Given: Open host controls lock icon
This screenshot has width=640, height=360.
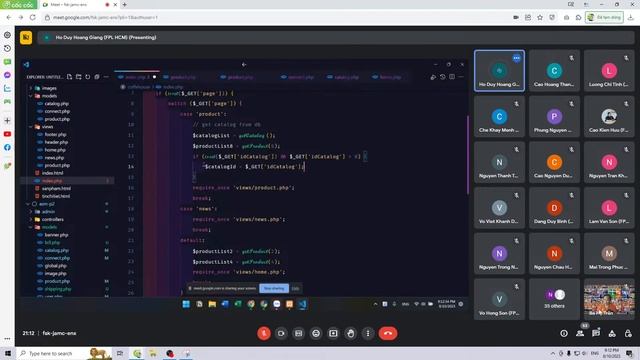Looking at the screenshot, I should pos(628,333).
